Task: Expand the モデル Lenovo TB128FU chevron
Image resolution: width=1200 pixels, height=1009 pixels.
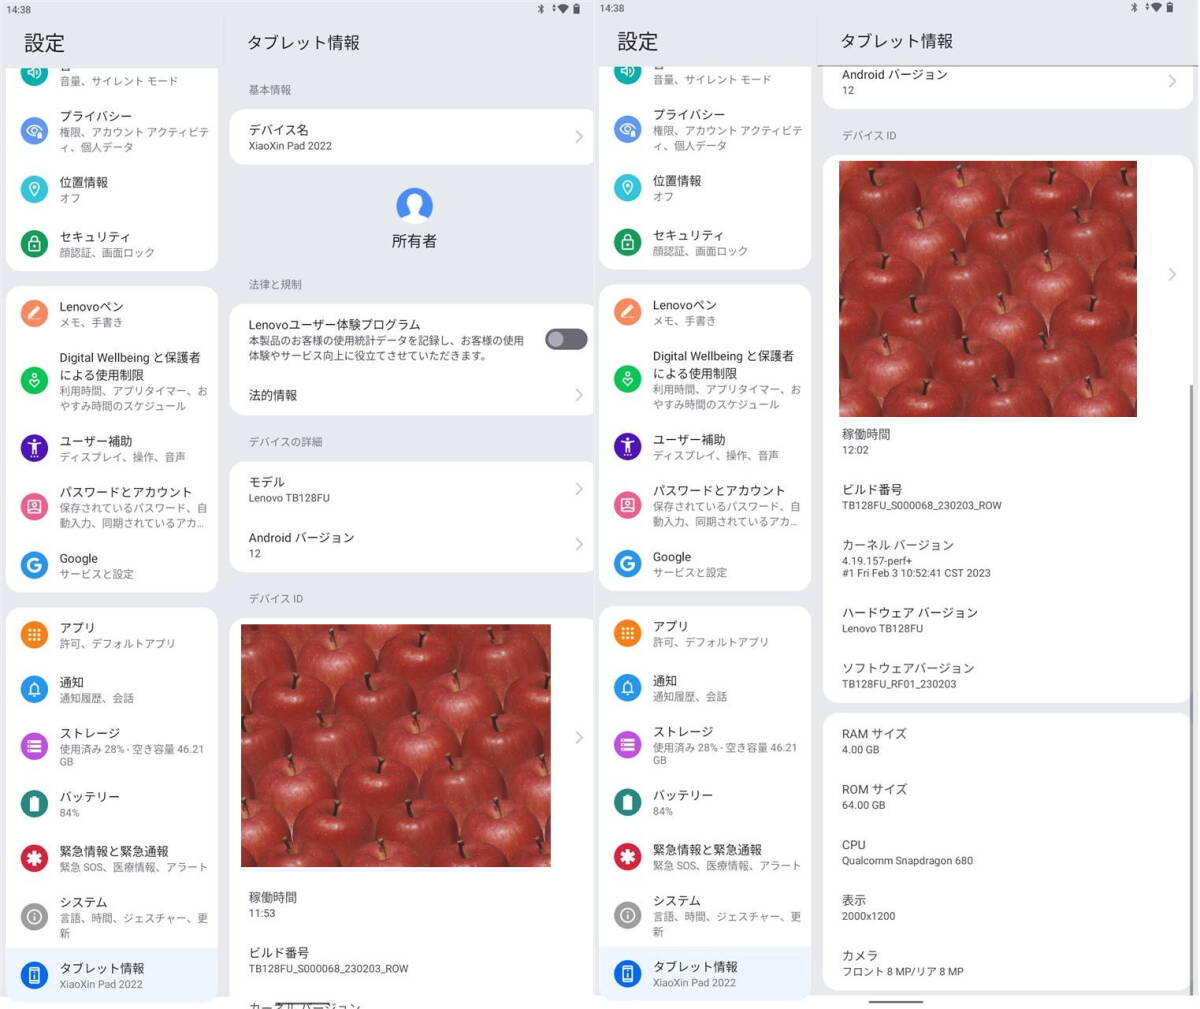Action: [x=579, y=489]
